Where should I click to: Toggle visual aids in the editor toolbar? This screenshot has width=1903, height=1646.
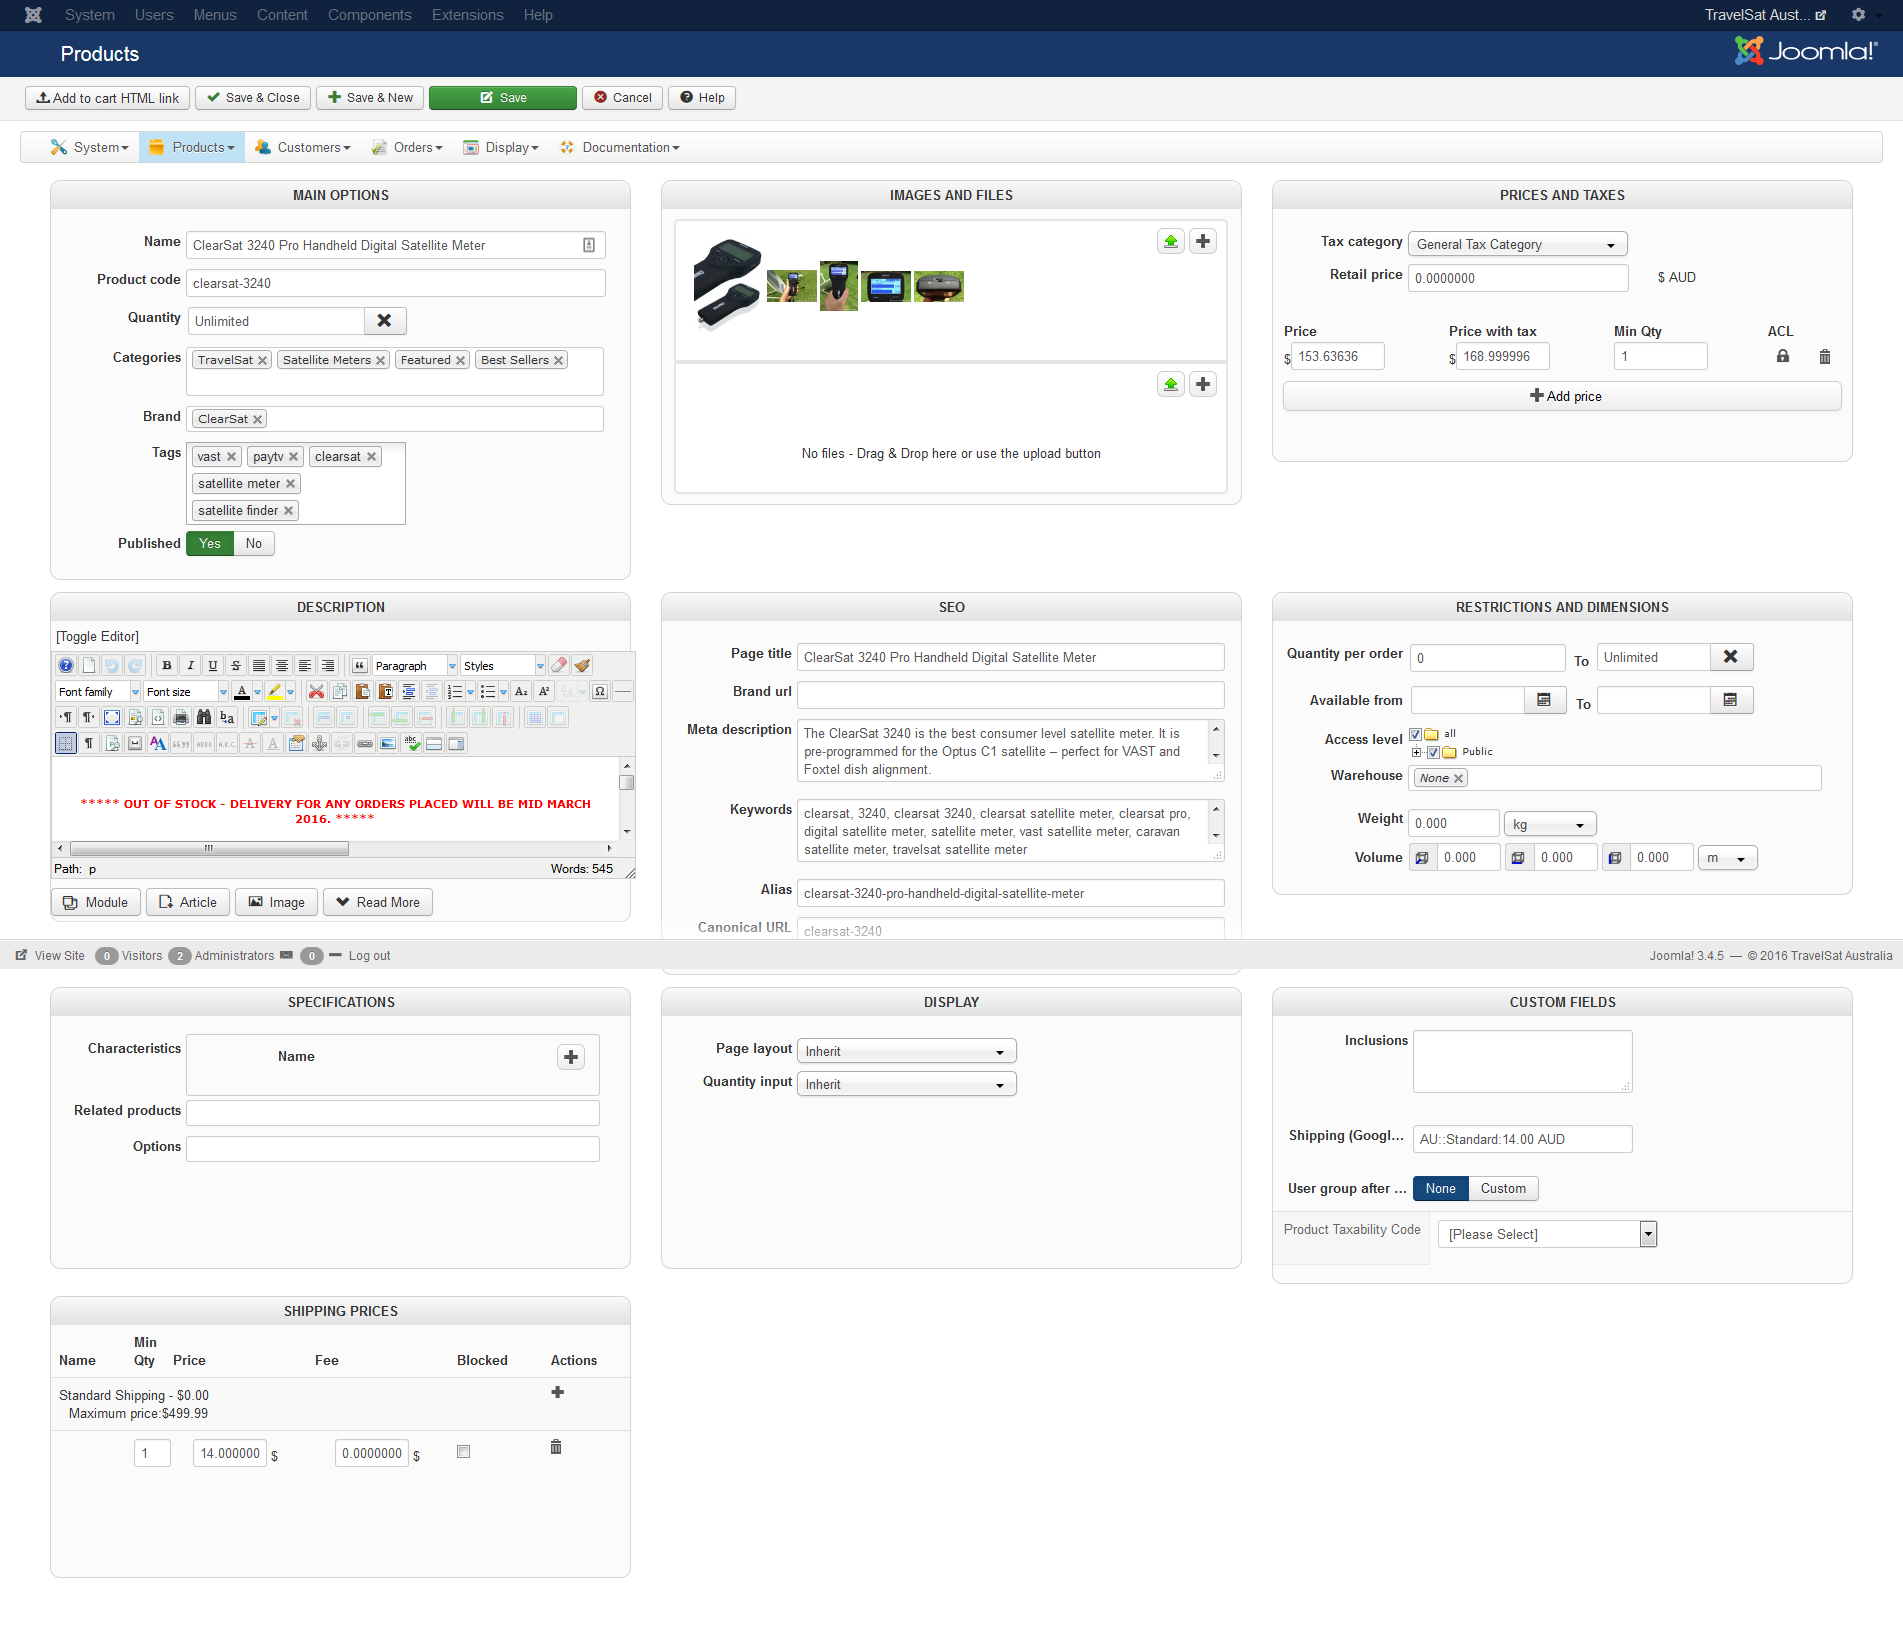click(66, 744)
